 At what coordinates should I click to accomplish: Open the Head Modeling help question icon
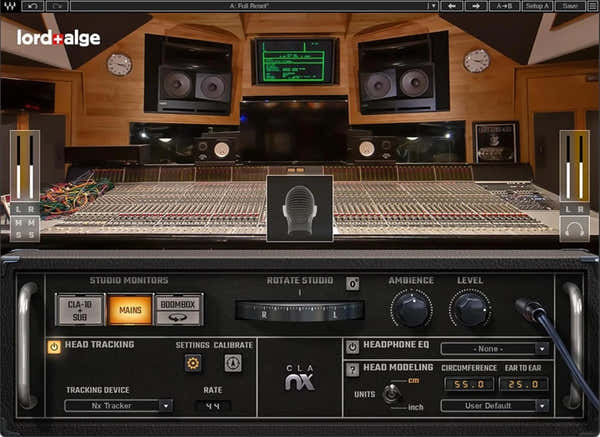352,370
